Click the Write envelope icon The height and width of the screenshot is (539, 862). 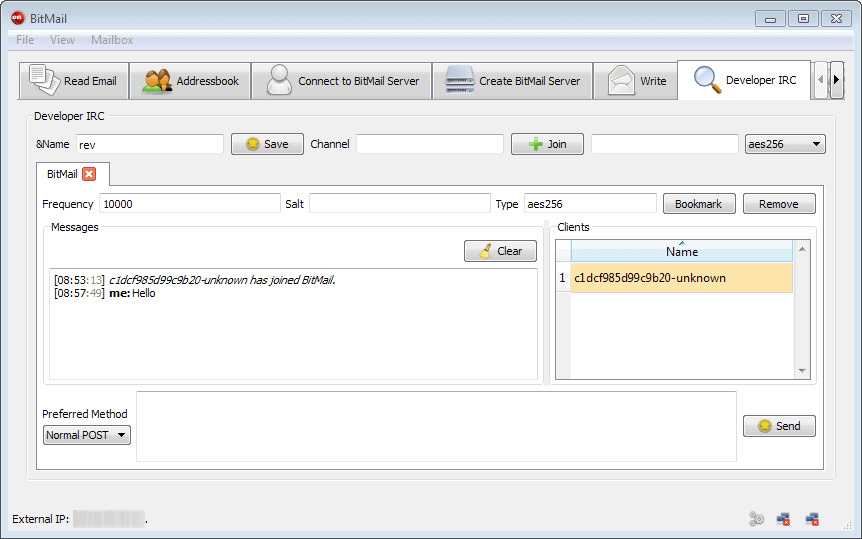[621, 80]
